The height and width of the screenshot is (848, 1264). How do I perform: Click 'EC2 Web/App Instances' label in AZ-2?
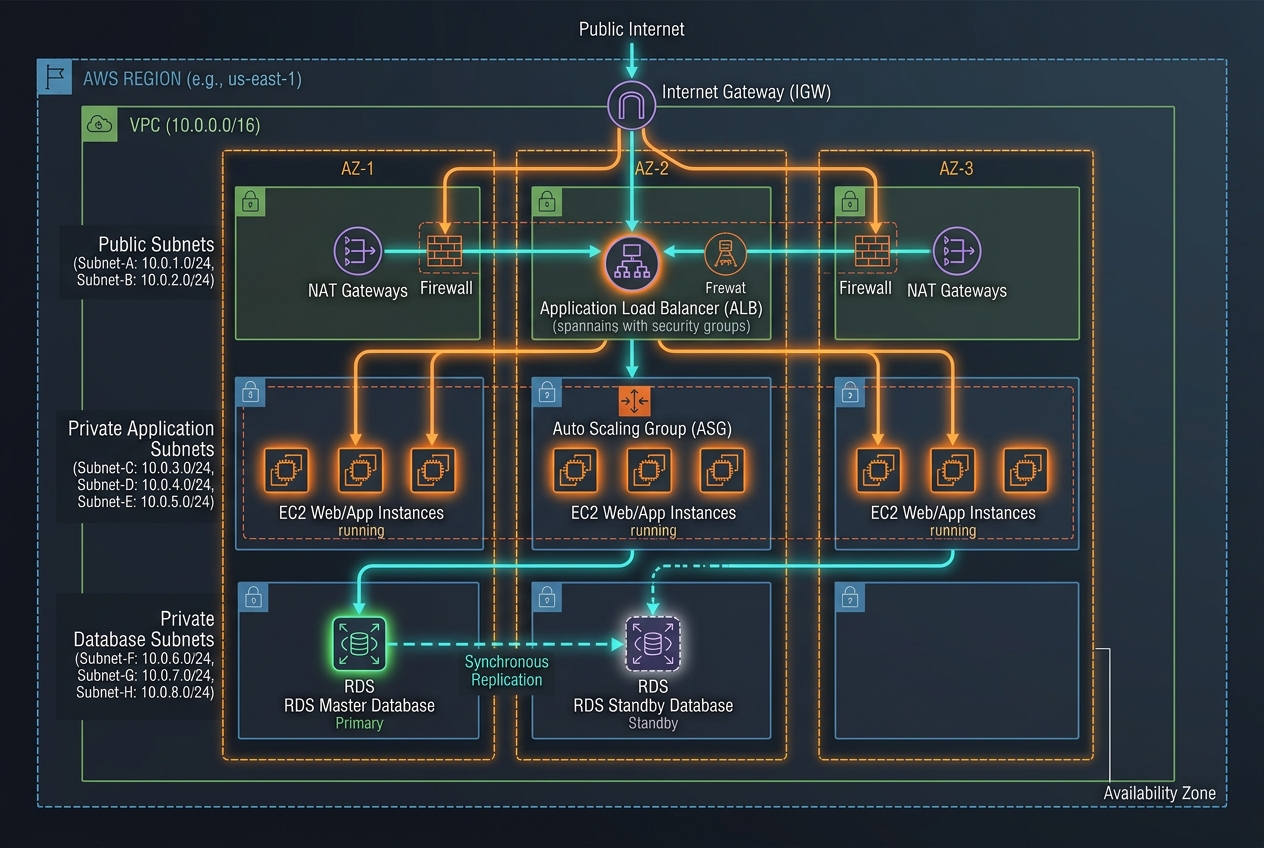[653, 513]
